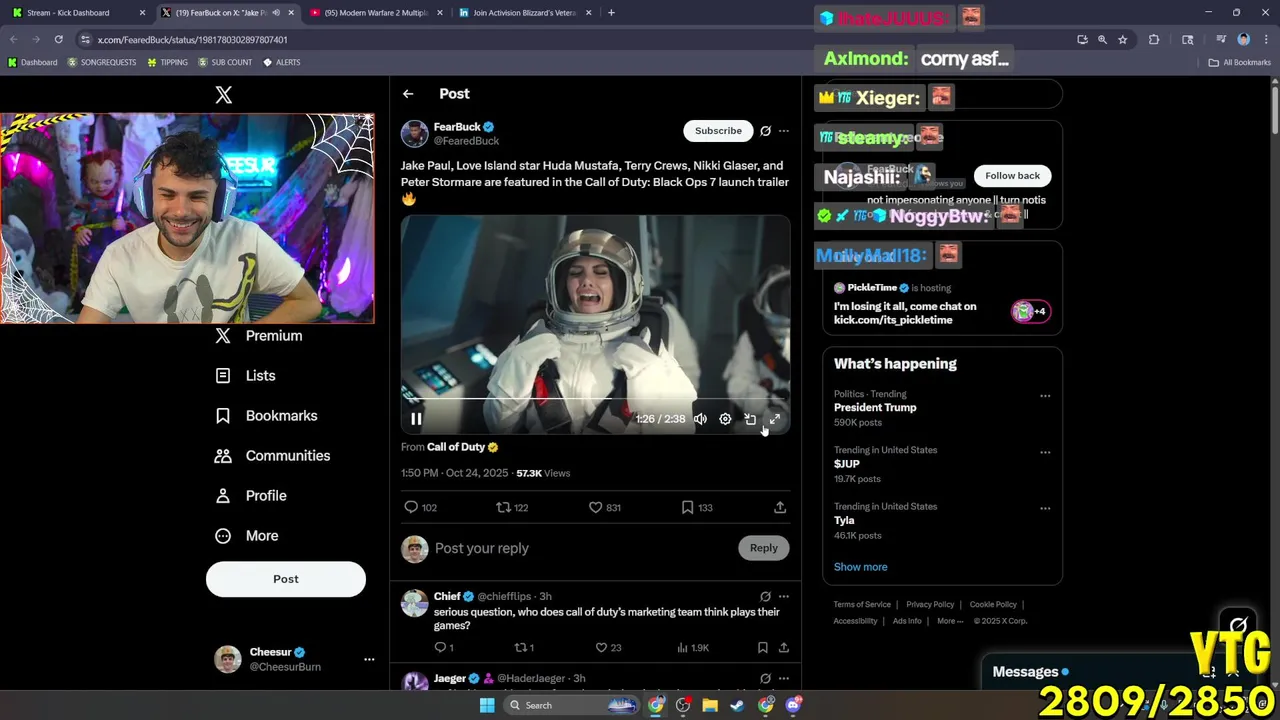Screen dimensions: 1280x720
Task: Go to the X home logo
Action: (224, 95)
